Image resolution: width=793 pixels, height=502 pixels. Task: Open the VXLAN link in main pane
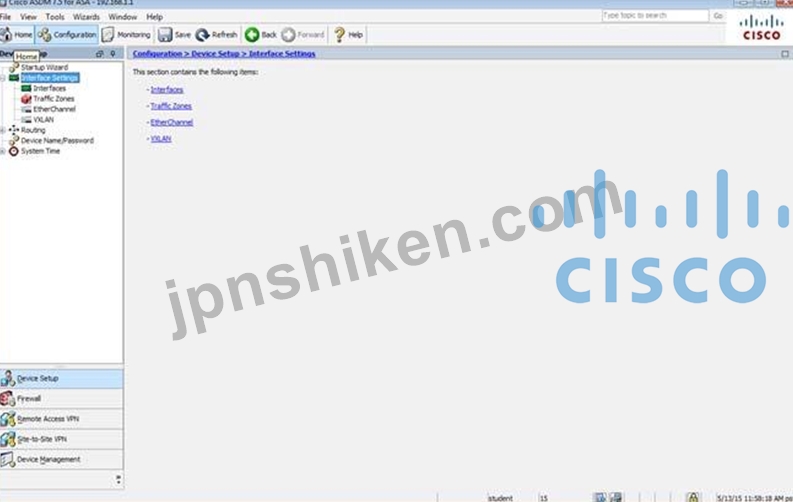click(x=161, y=139)
